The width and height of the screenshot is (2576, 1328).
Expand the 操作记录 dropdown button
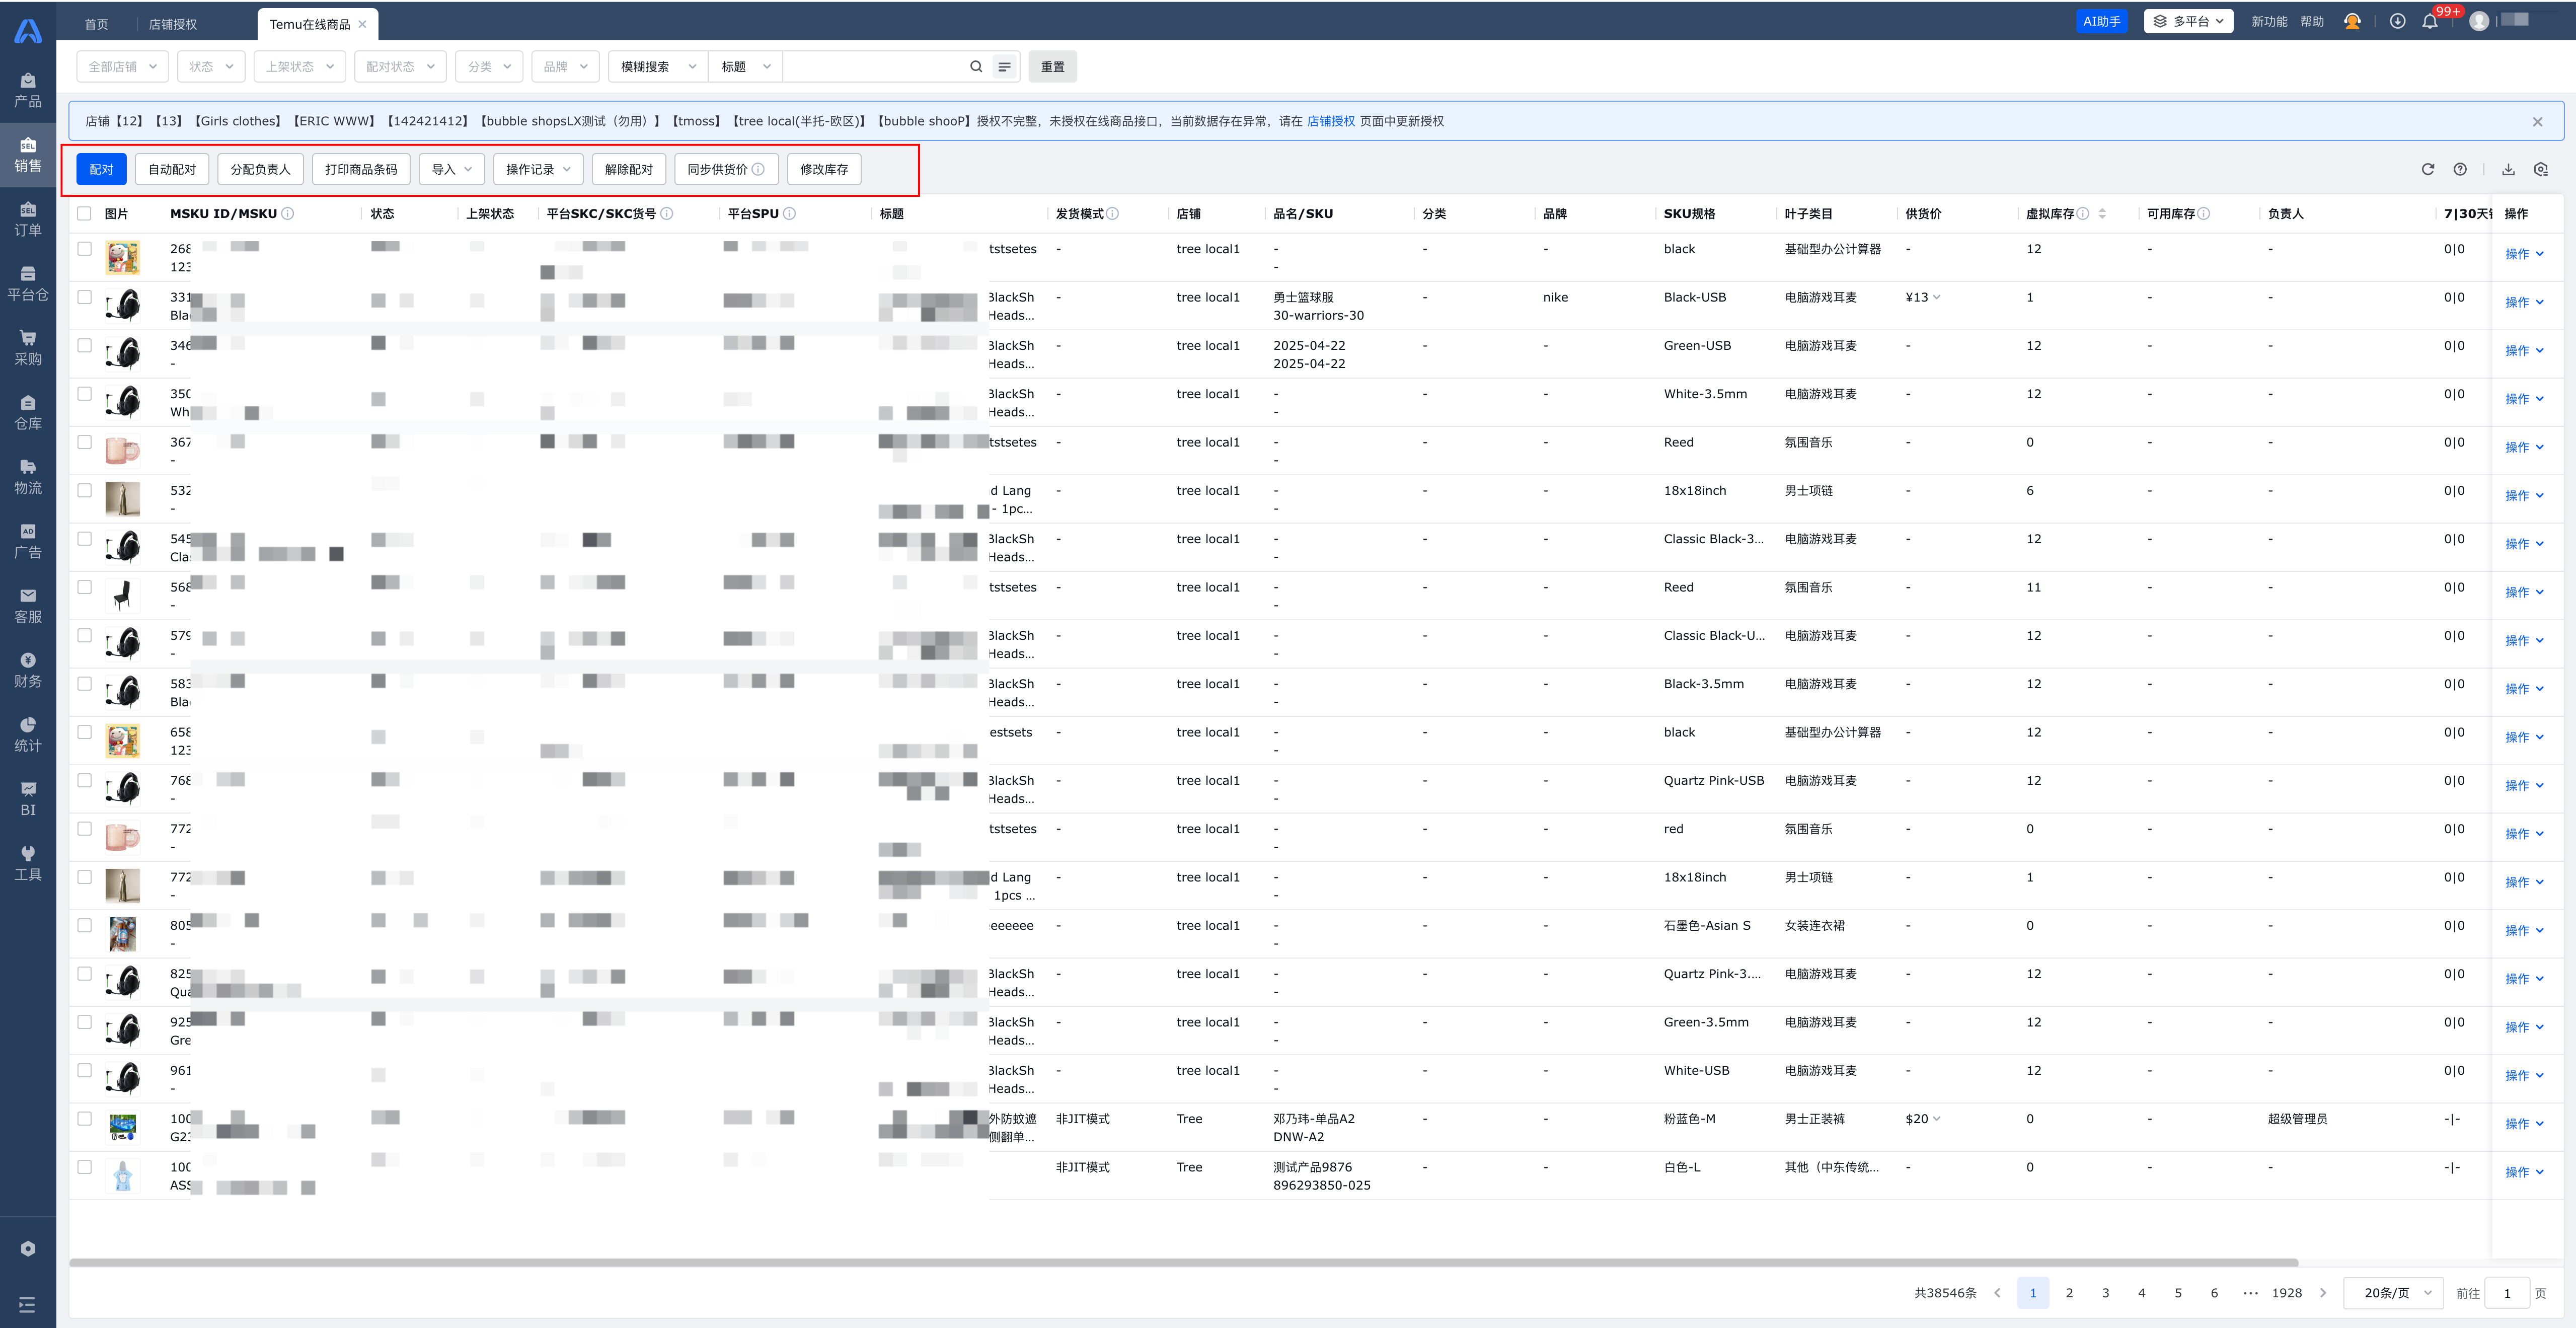(538, 169)
